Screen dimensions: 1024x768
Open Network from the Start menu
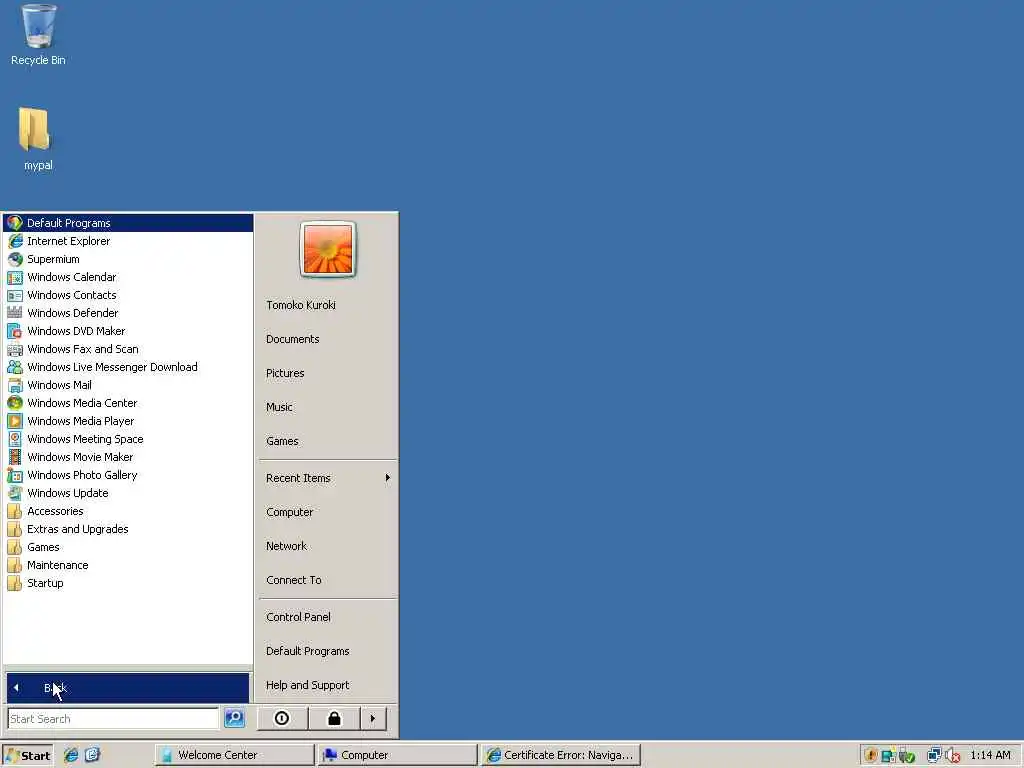click(327, 546)
